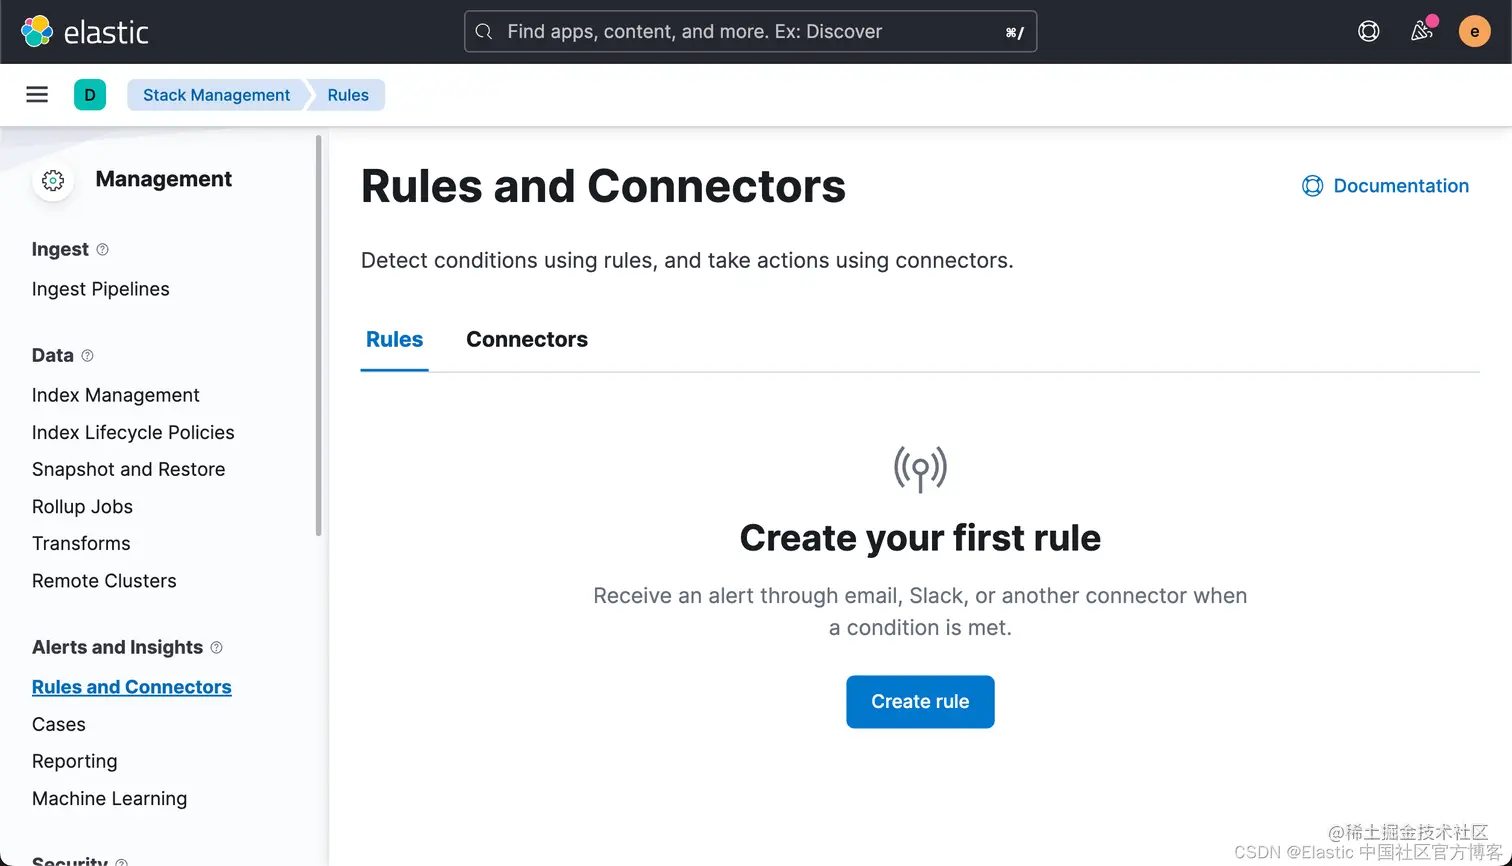Click the Security help question icon
1512x866 pixels.
click(121, 862)
